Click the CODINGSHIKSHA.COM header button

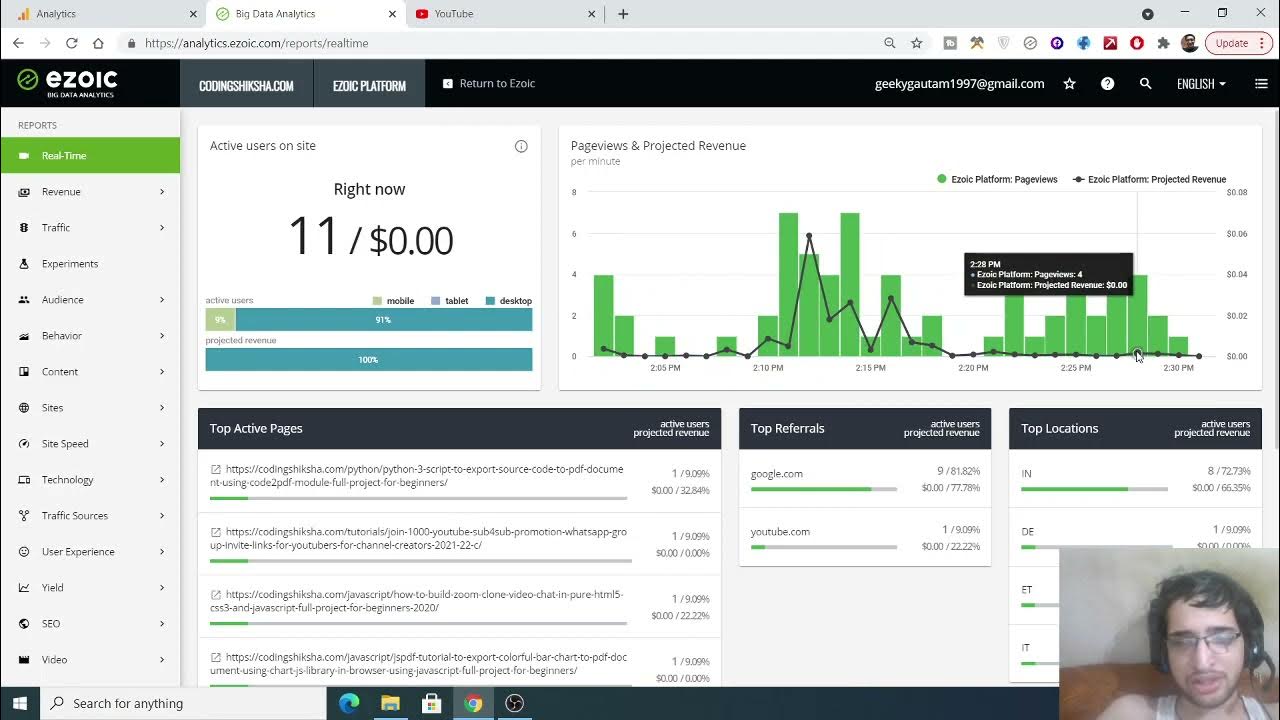(246, 85)
